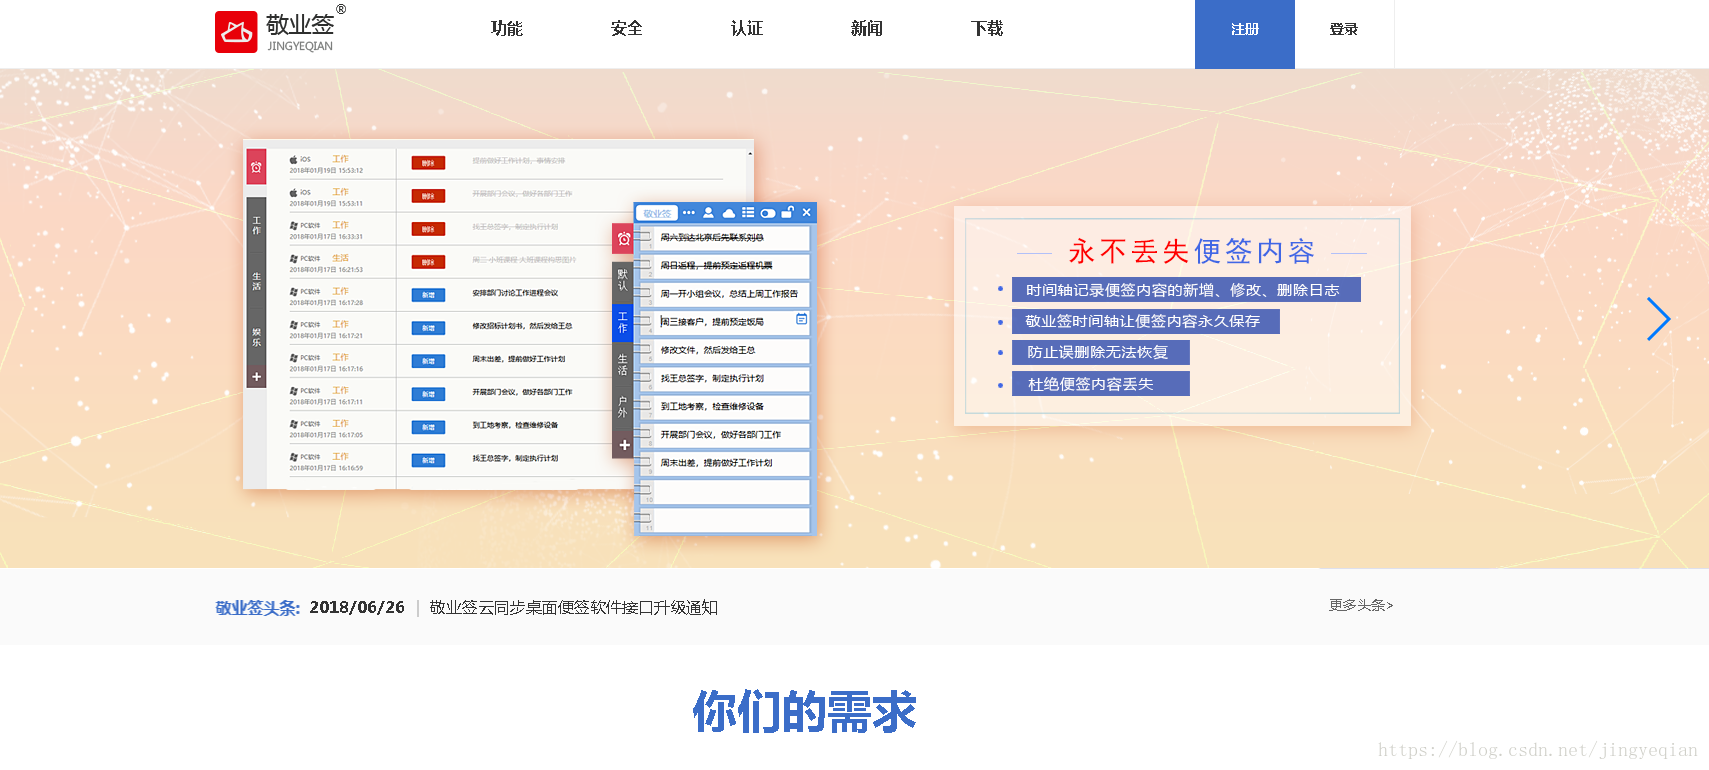1709x770 pixels.
Task: Click the 敬业签头条: label
Action: click(258, 607)
